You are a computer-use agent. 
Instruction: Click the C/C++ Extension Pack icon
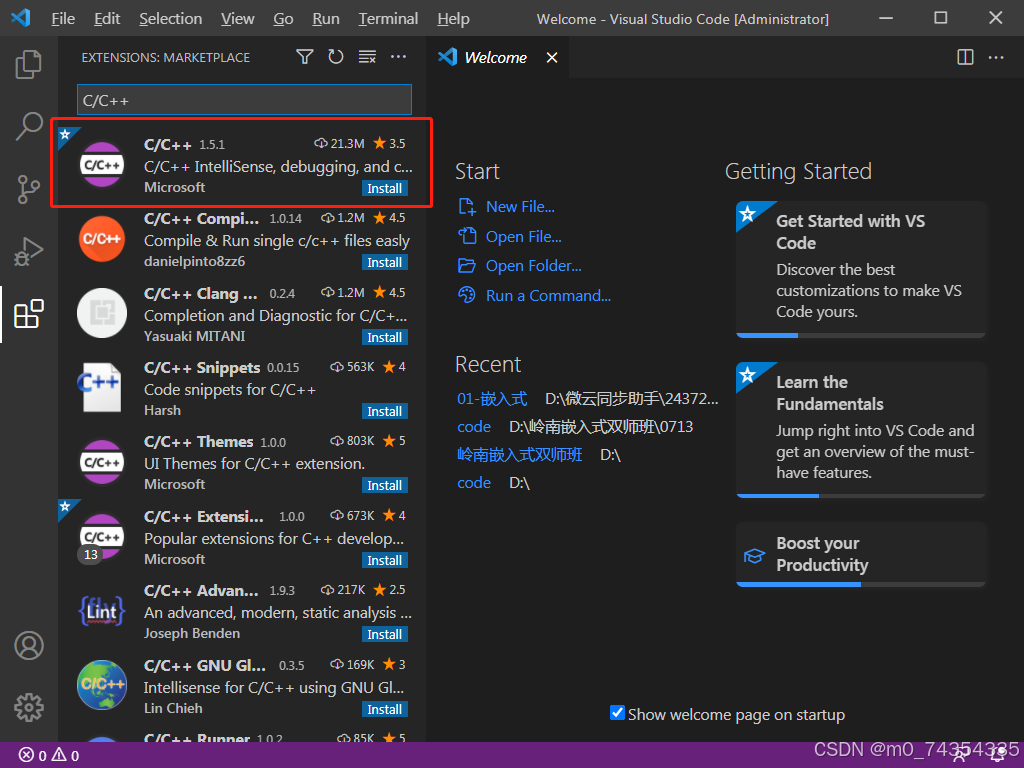coord(102,537)
